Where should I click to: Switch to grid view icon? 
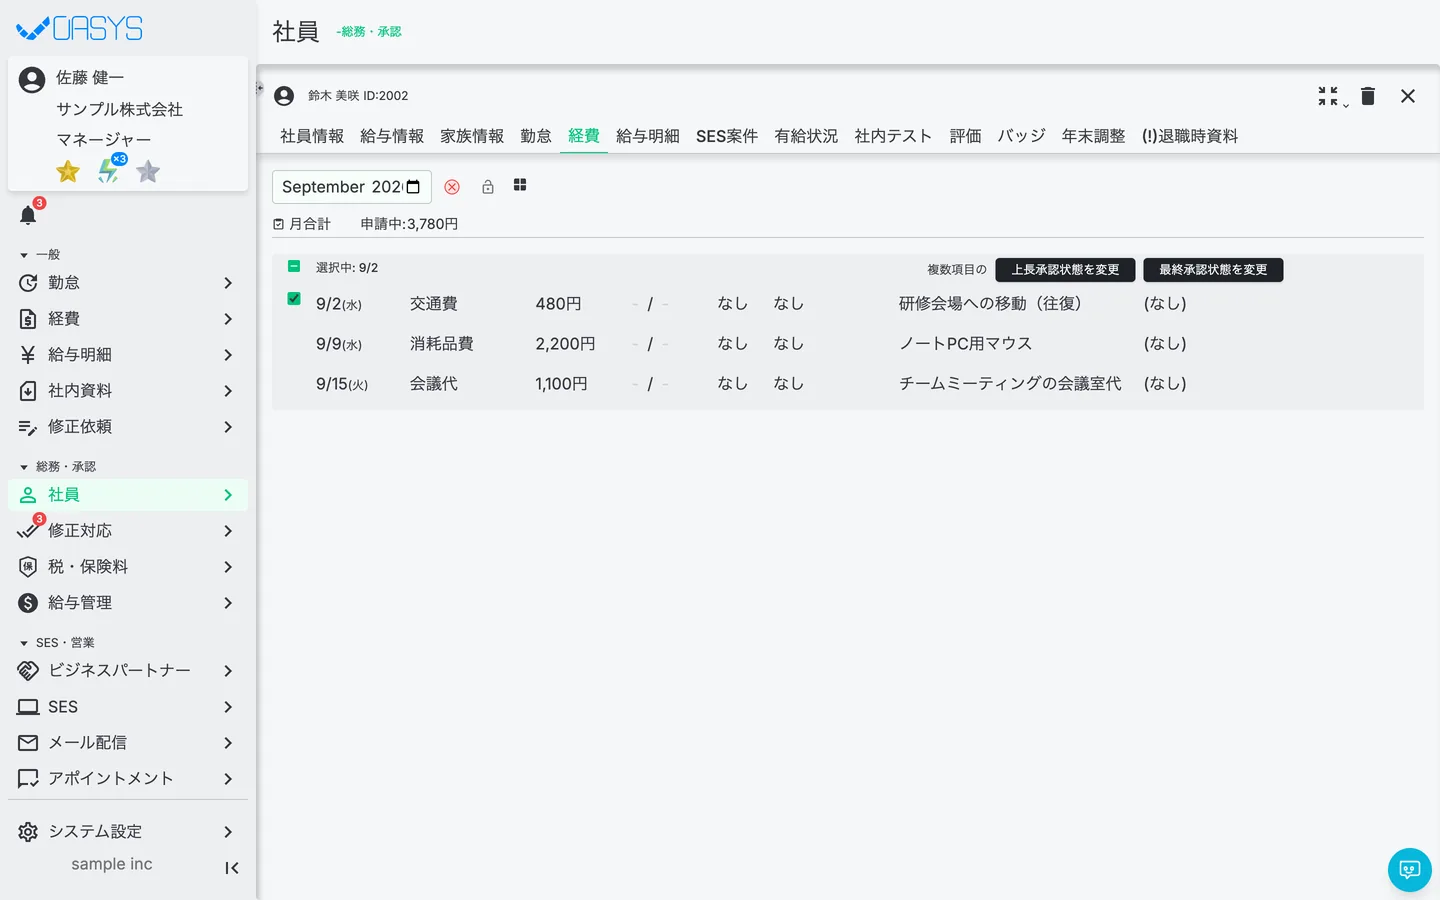point(520,185)
